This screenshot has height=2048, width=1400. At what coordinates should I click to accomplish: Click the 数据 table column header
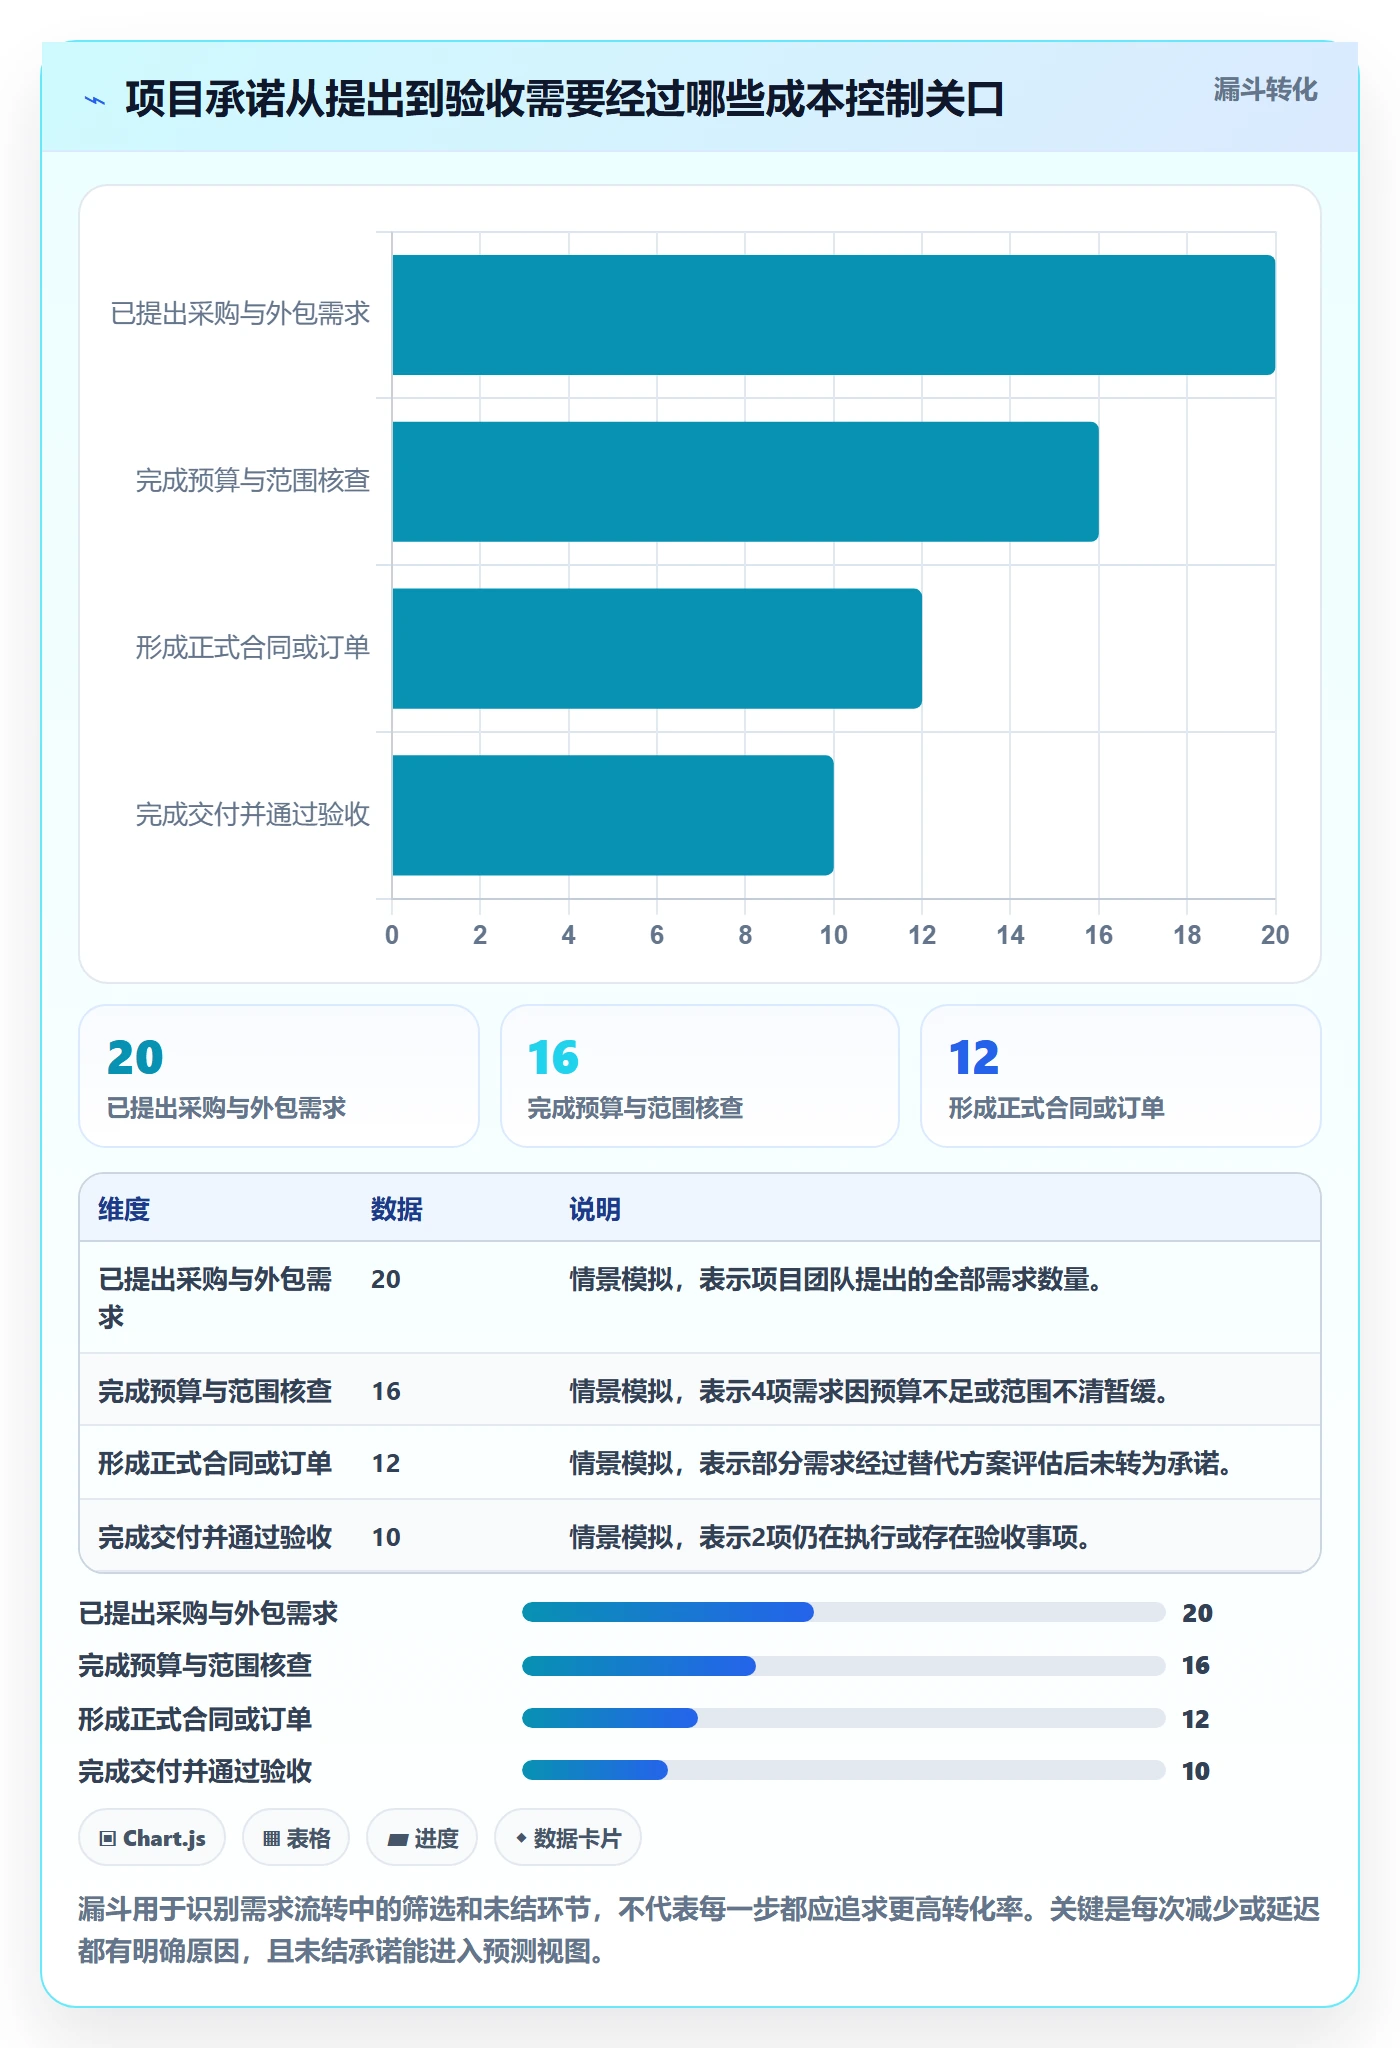click(397, 1209)
